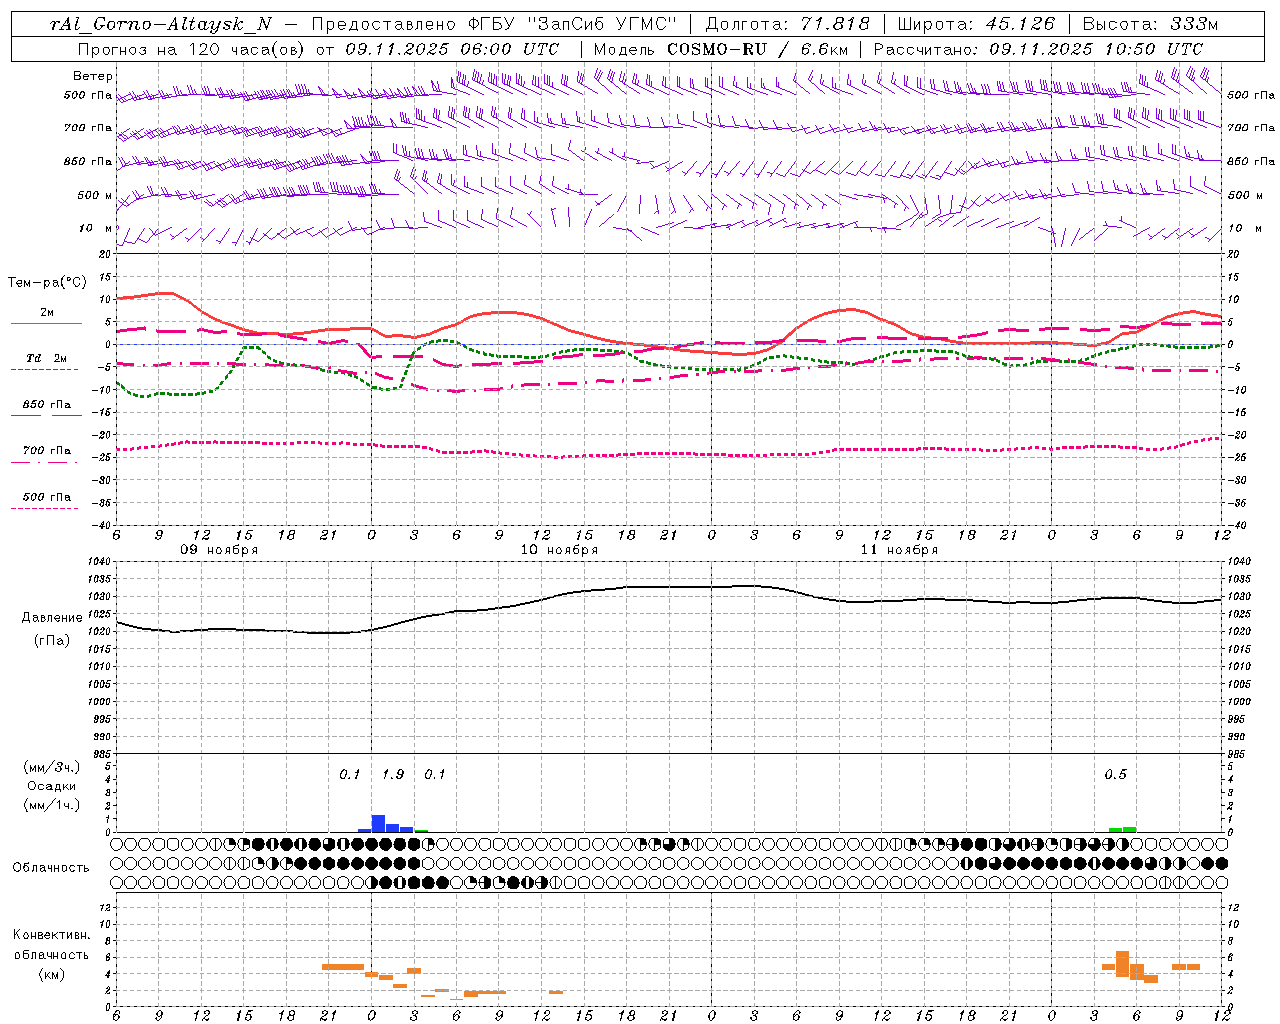Click the 09 ноября date label
Image resolution: width=1280 pixels, height=1024 pixels.
pyautogui.click(x=219, y=550)
